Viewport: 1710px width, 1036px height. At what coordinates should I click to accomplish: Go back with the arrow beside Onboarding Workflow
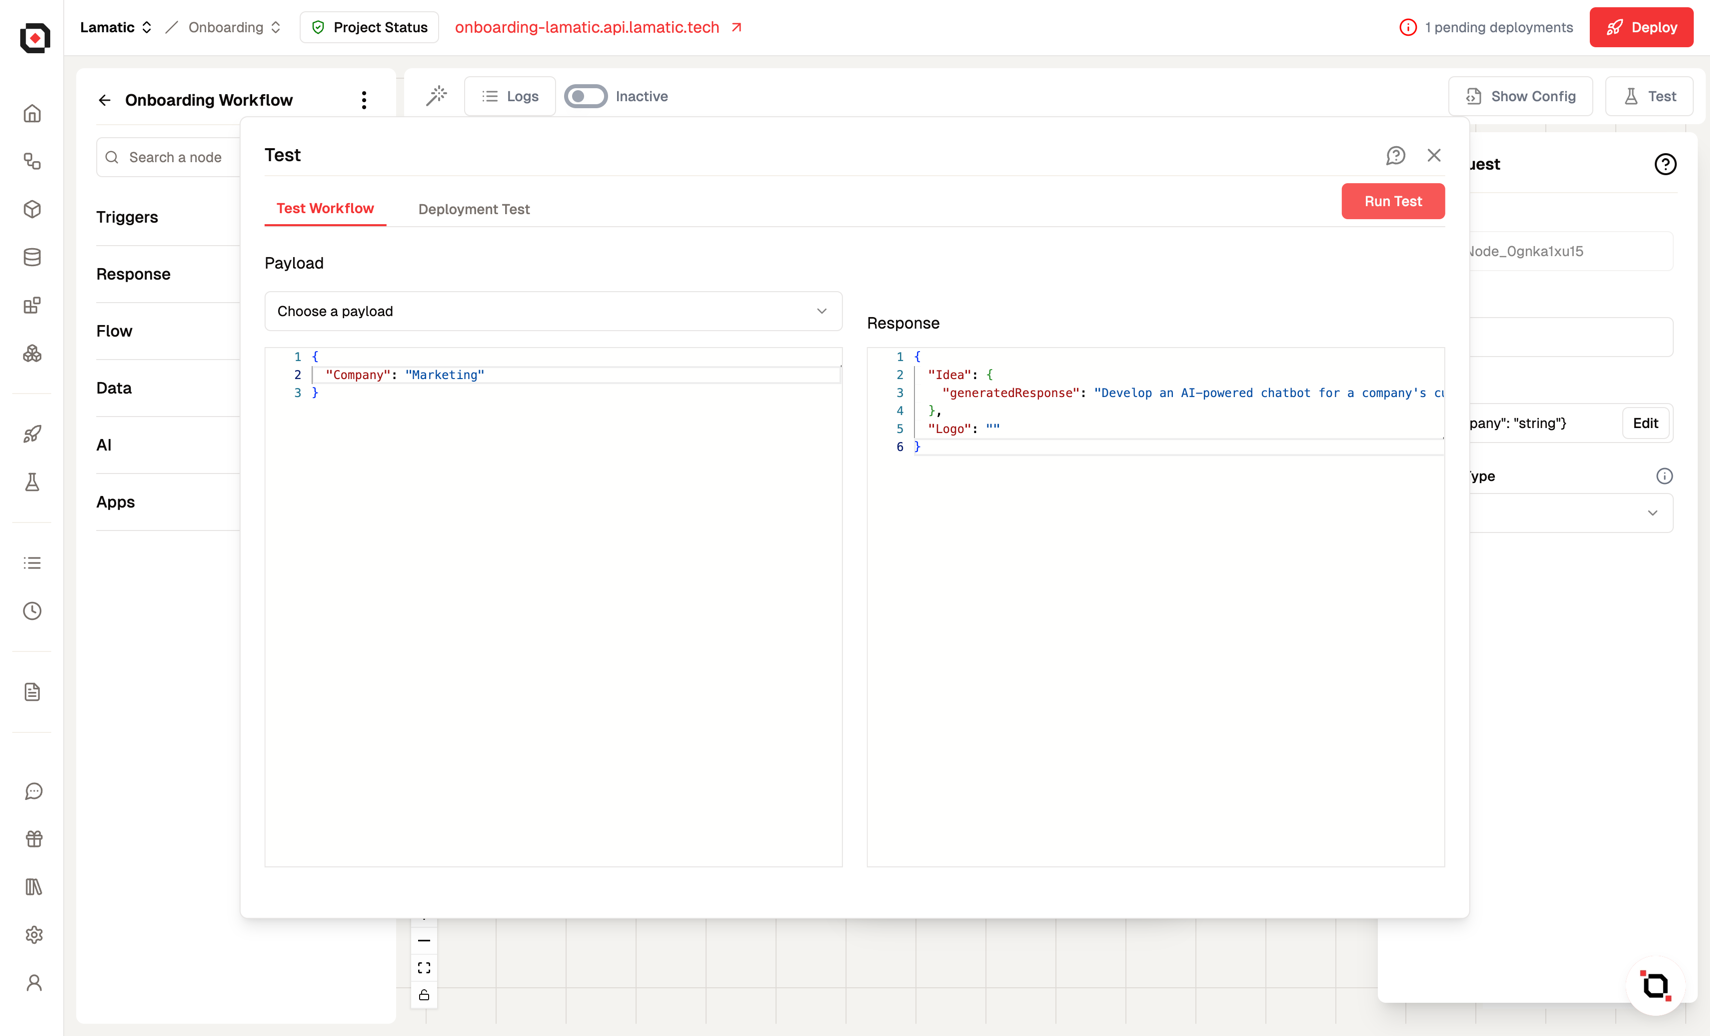coord(104,100)
